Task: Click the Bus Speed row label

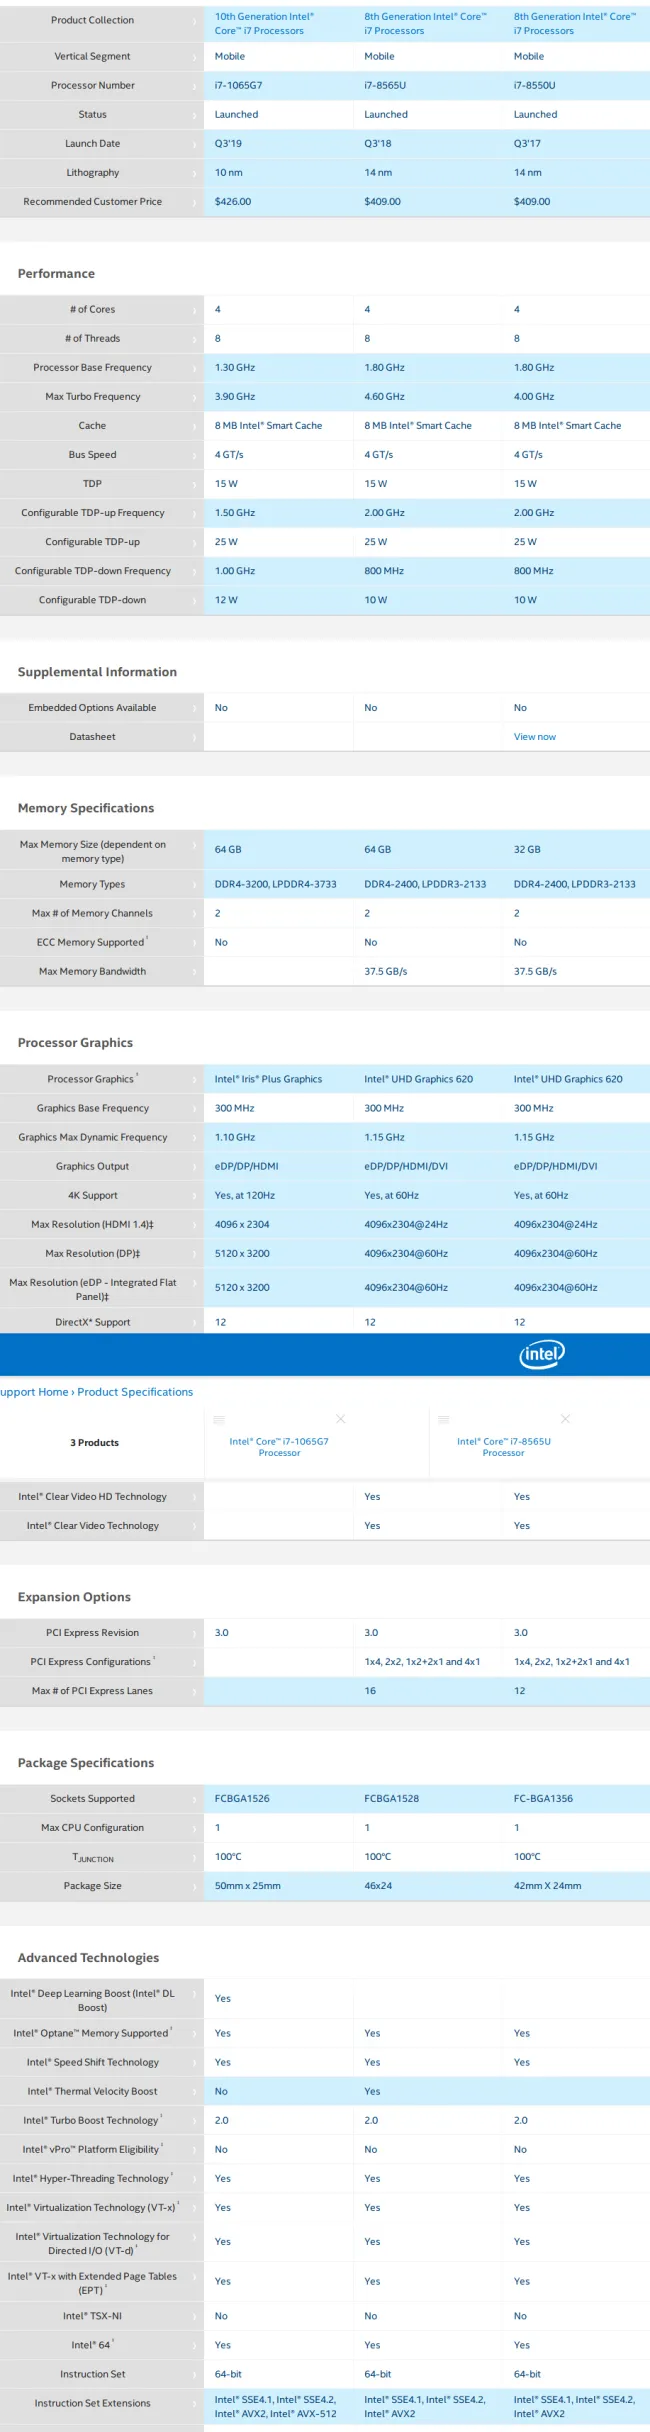Action: click(x=92, y=455)
